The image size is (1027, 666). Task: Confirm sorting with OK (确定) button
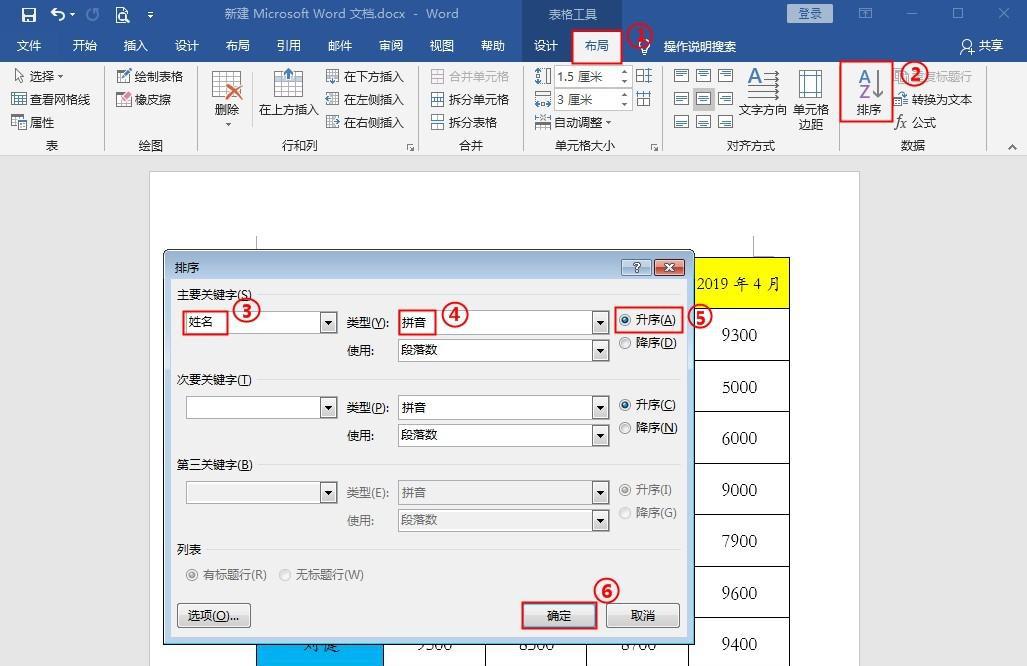point(559,616)
